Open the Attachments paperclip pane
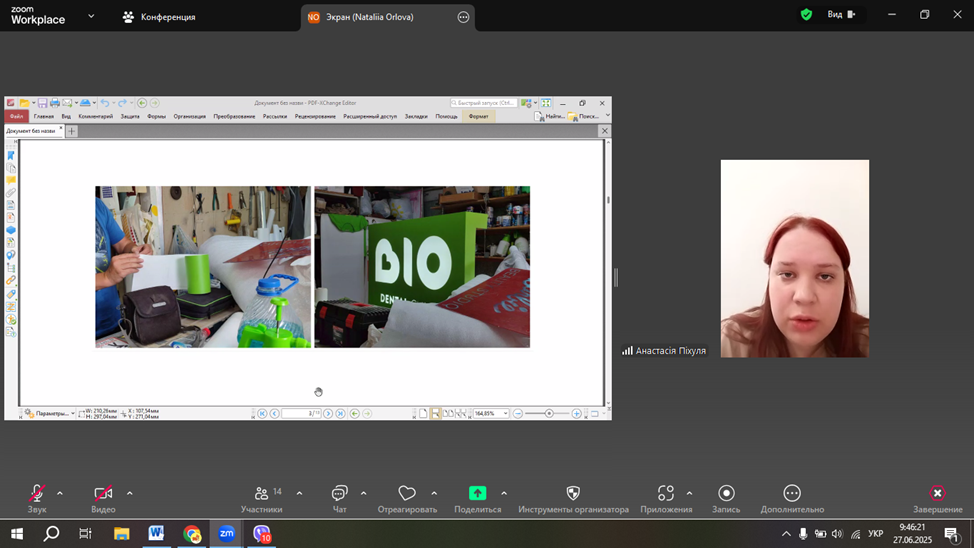Image resolution: width=974 pixels, height=548 pixels. (x=11, y=193)
